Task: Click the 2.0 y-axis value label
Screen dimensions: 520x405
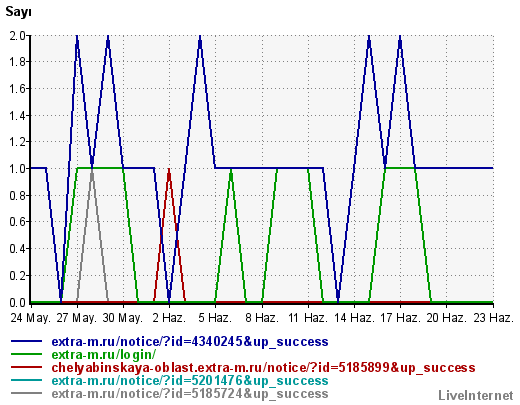Action: (x=18, y=35)
